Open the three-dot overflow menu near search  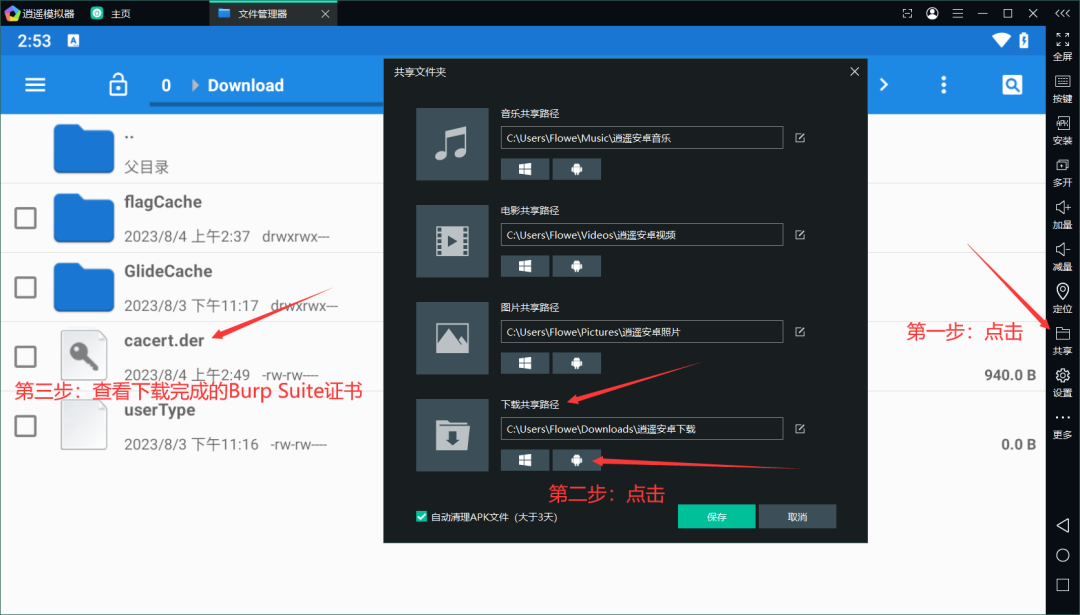(943, 85)
